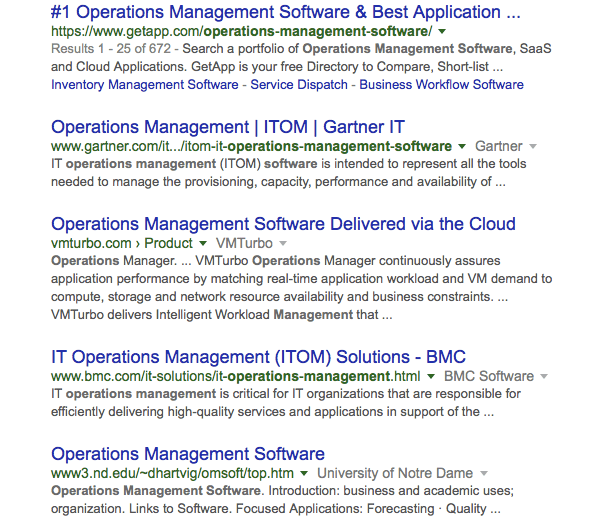Open Operations Management Software Delivered via Cloud

tap(283, 224)
